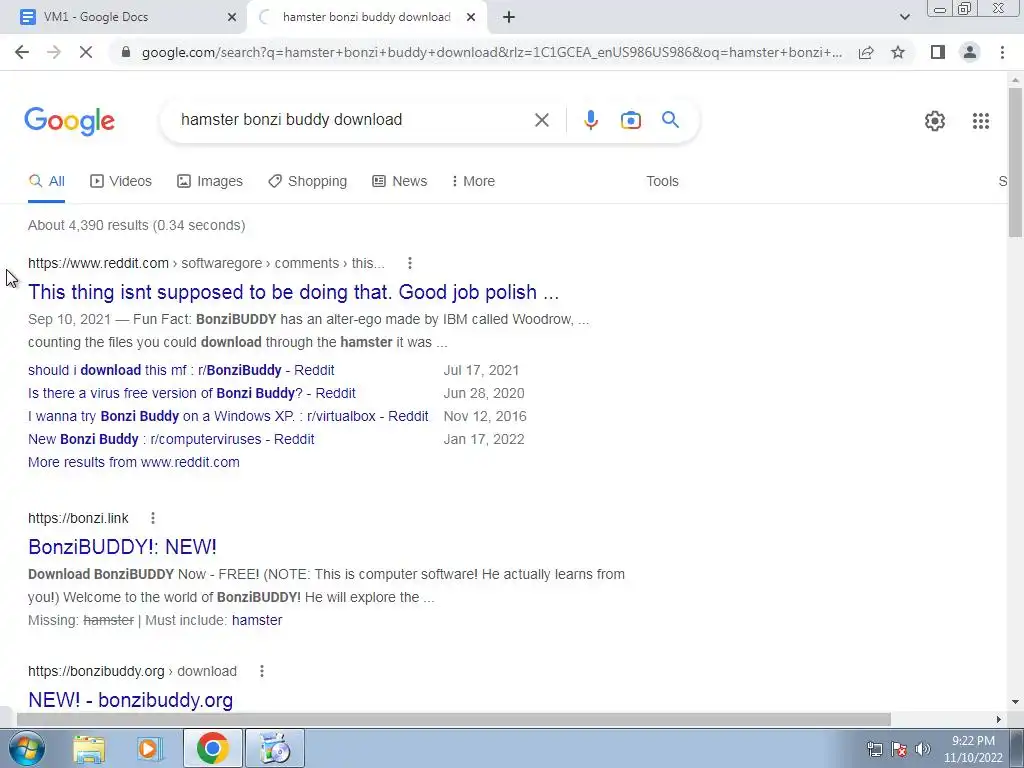Click the 'Jul 17, 2021' date
The width and height of the screenshot is (1024, 768).
(x=481, y=370)
